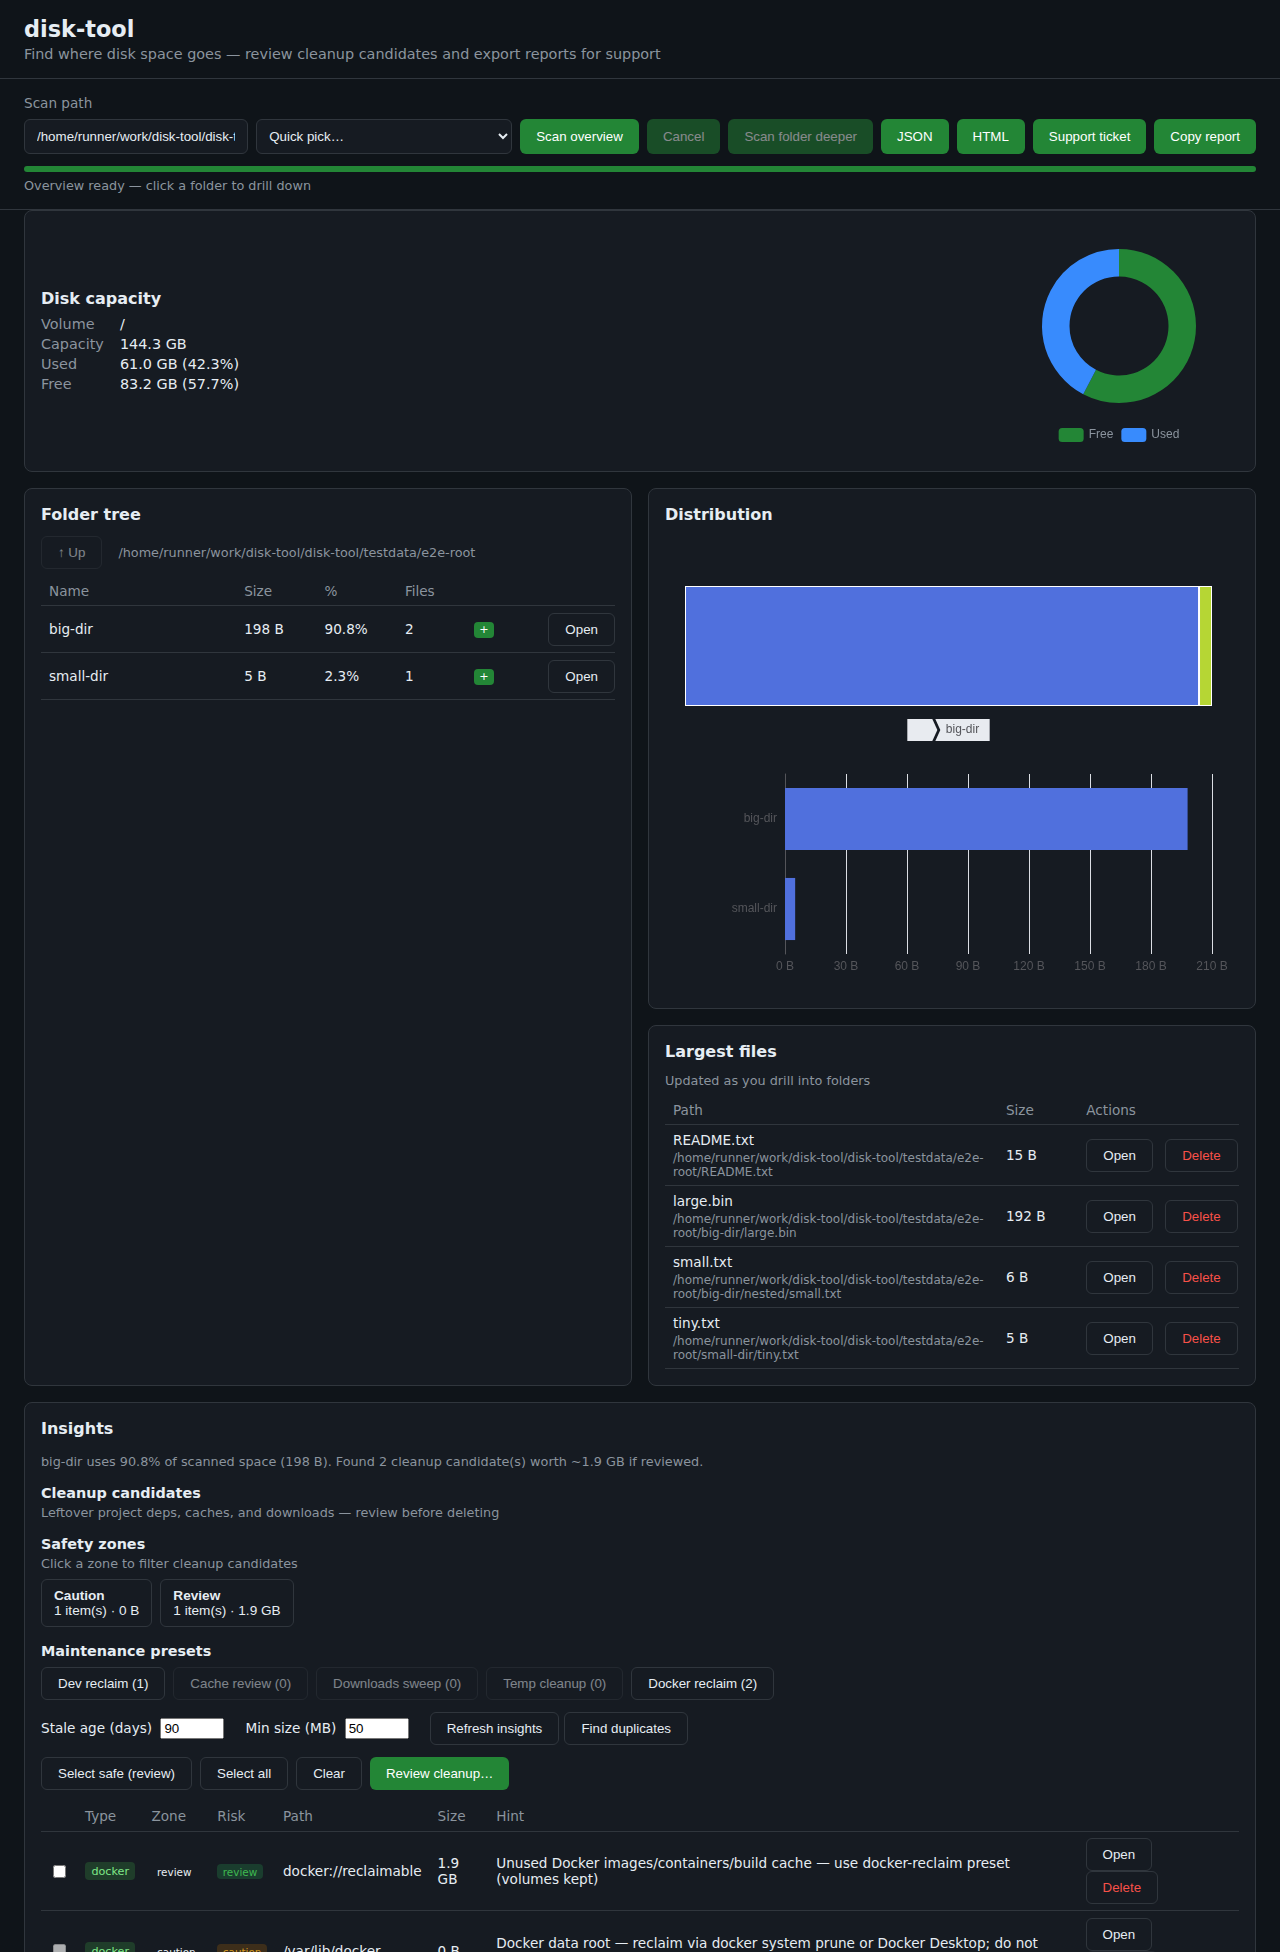The image size is (1280, 1952).
Task: Toggle the Free legend swatch
Action: tap(1071, 434)
